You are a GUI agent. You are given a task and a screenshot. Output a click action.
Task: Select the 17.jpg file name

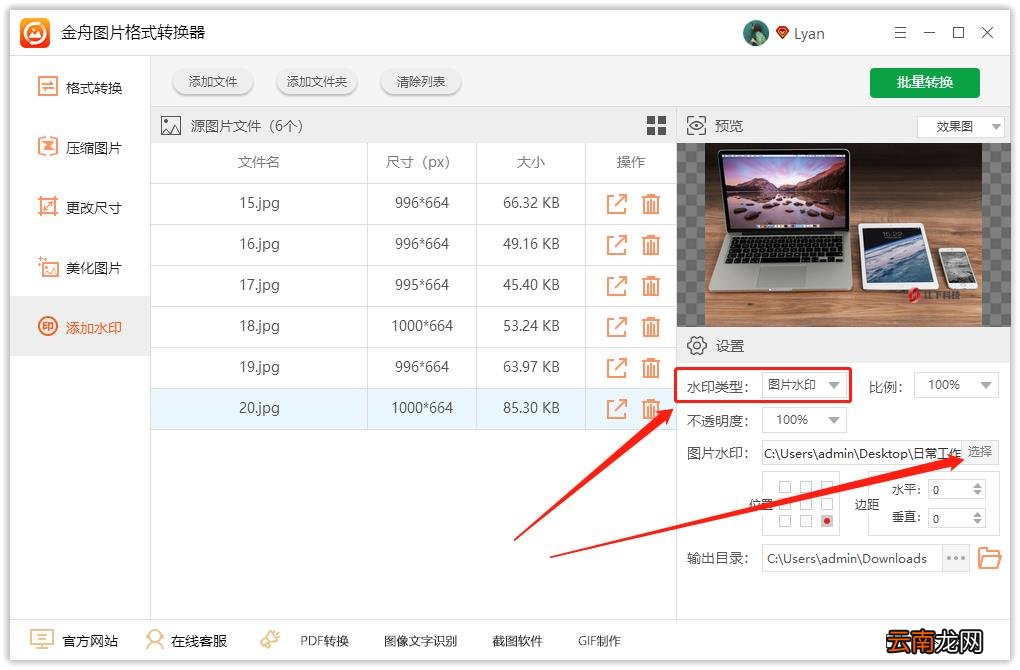[259, 285]
